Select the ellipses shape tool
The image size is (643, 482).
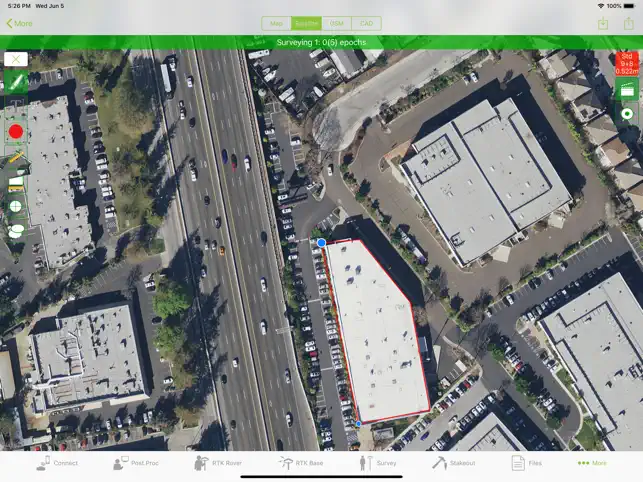point(16,231)
